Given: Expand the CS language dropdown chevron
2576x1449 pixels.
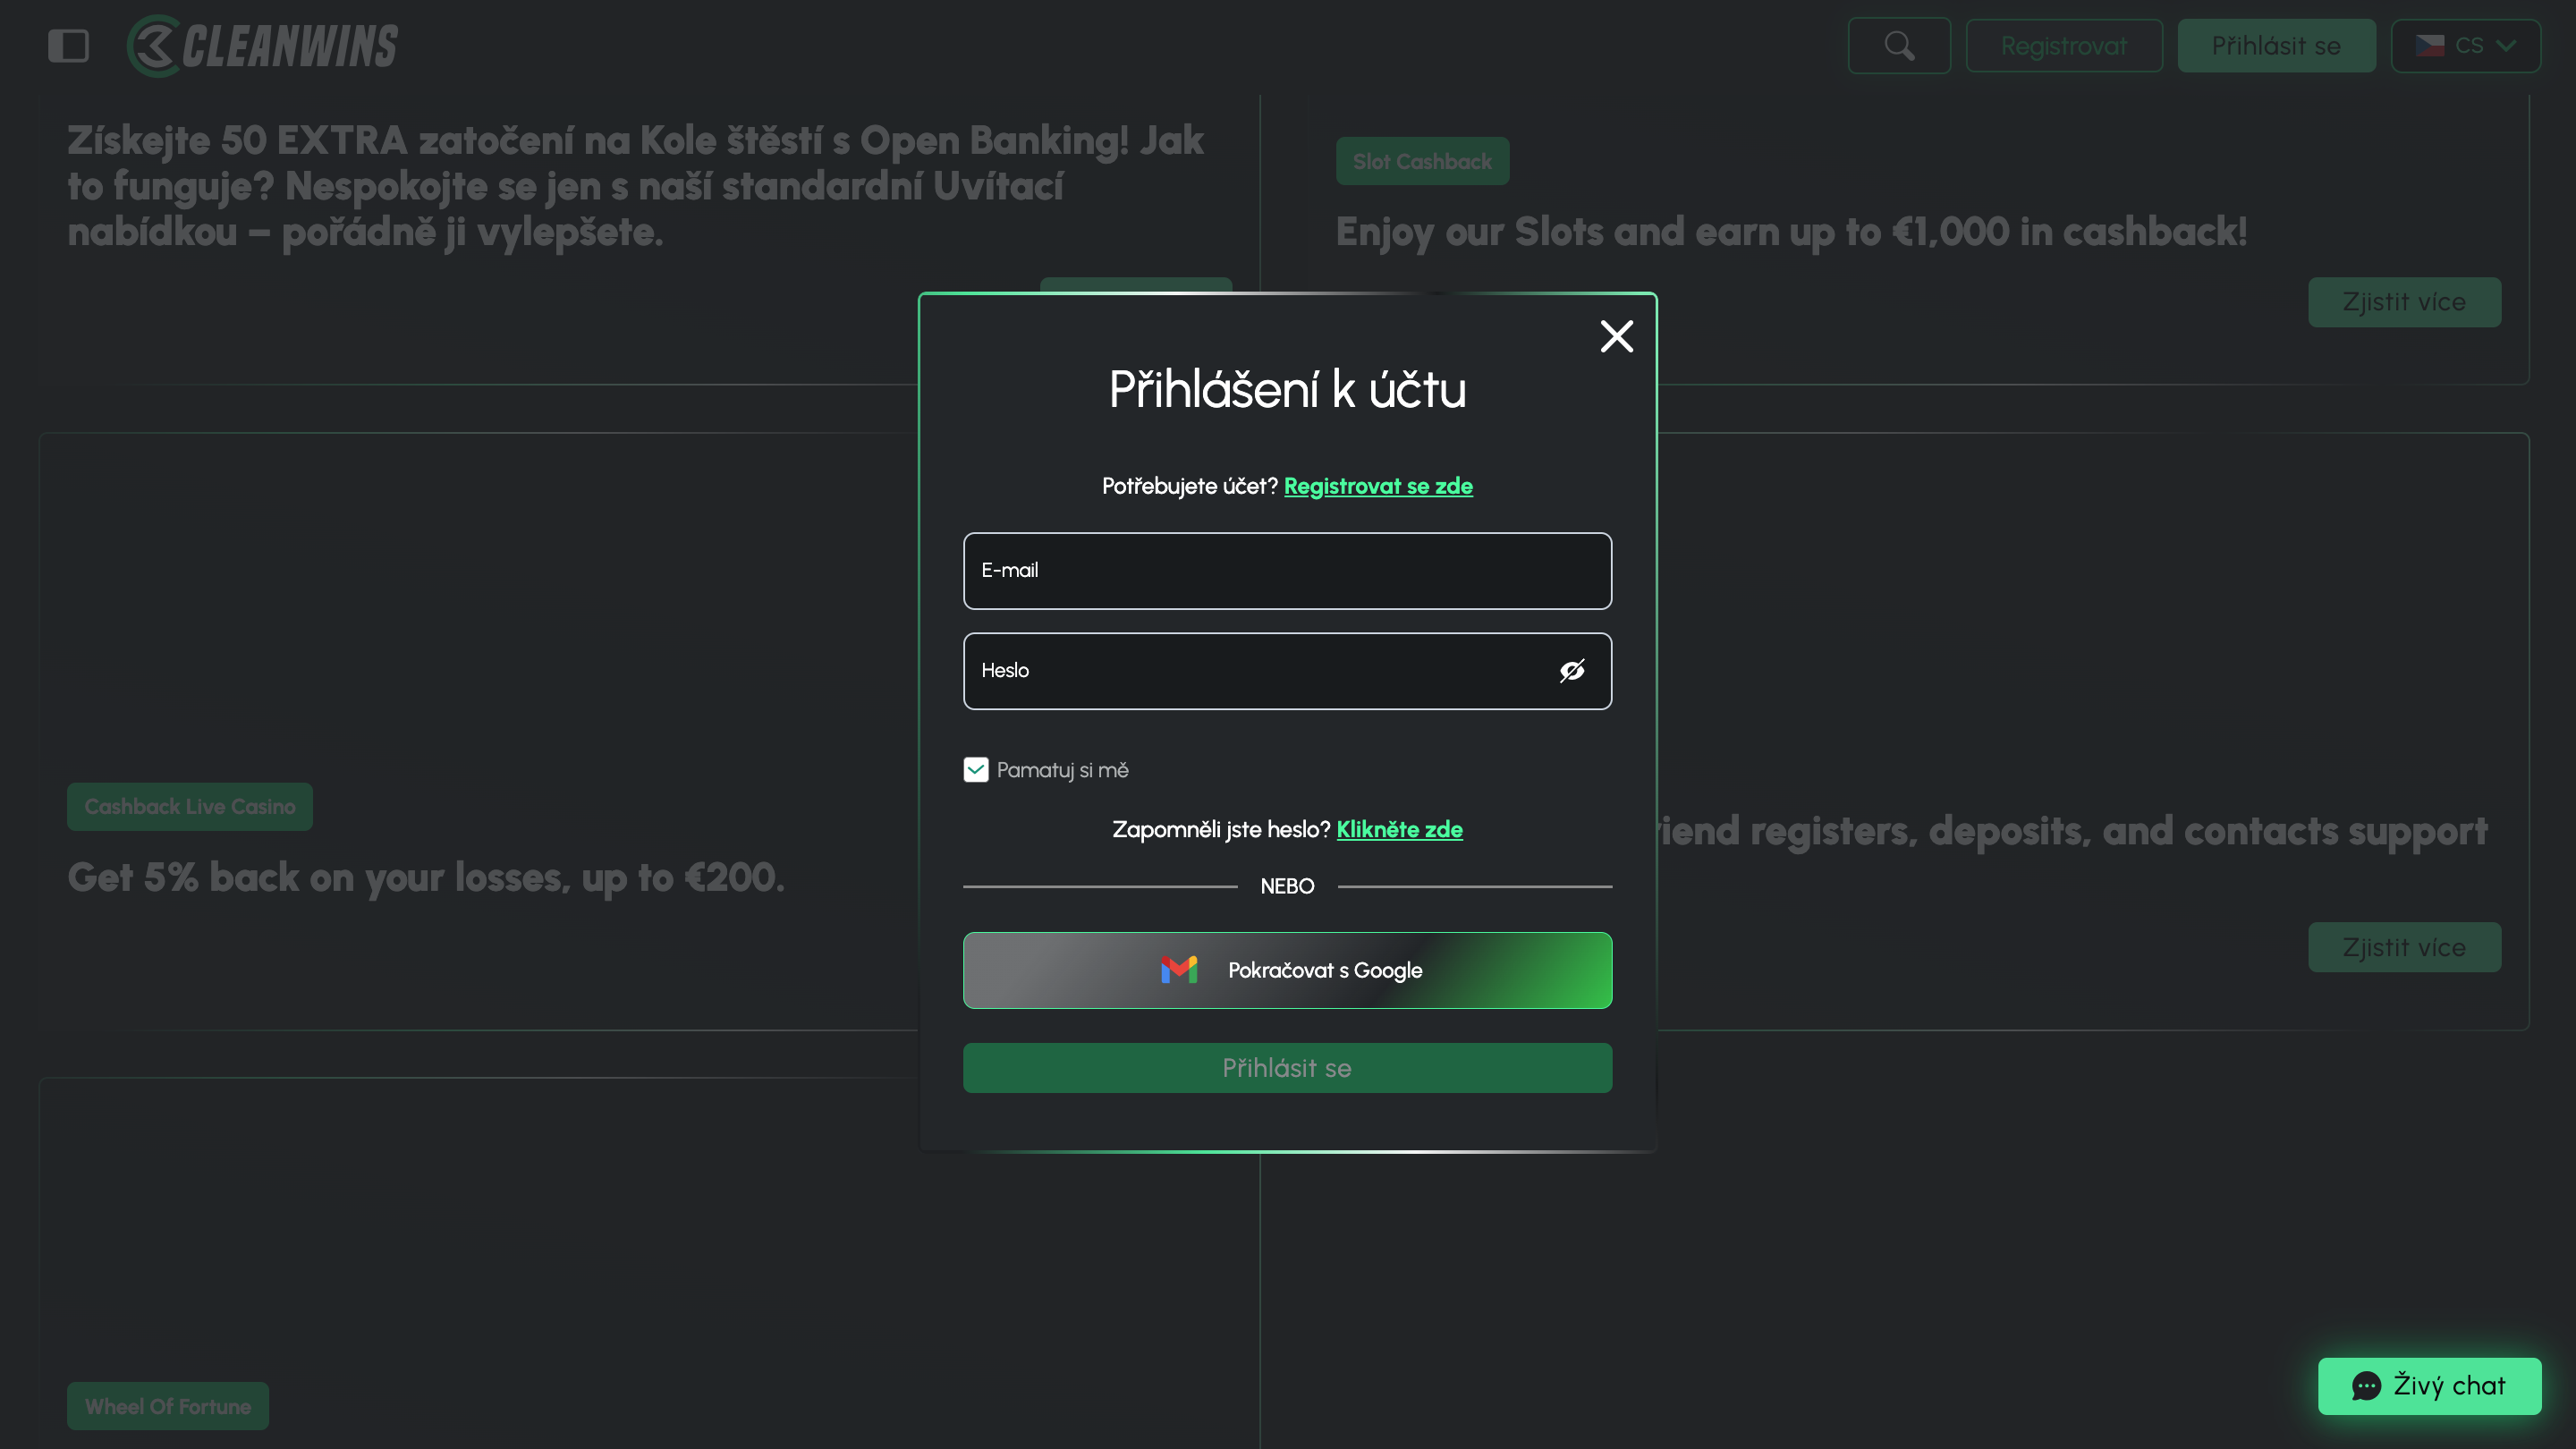Looking at the screenshot, I should (2506, 46).
